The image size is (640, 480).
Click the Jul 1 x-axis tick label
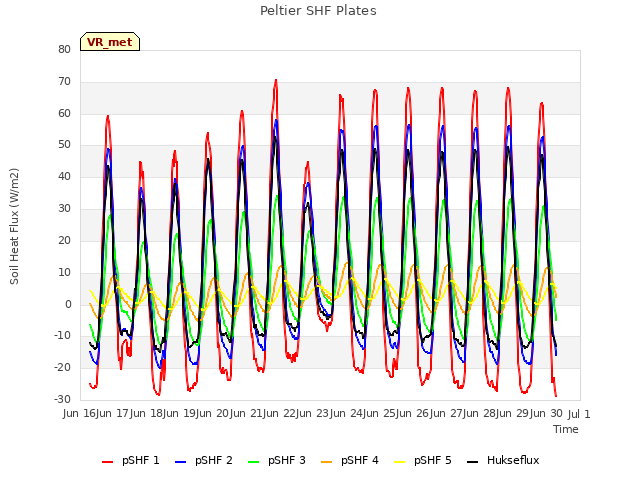click(579, 414)
